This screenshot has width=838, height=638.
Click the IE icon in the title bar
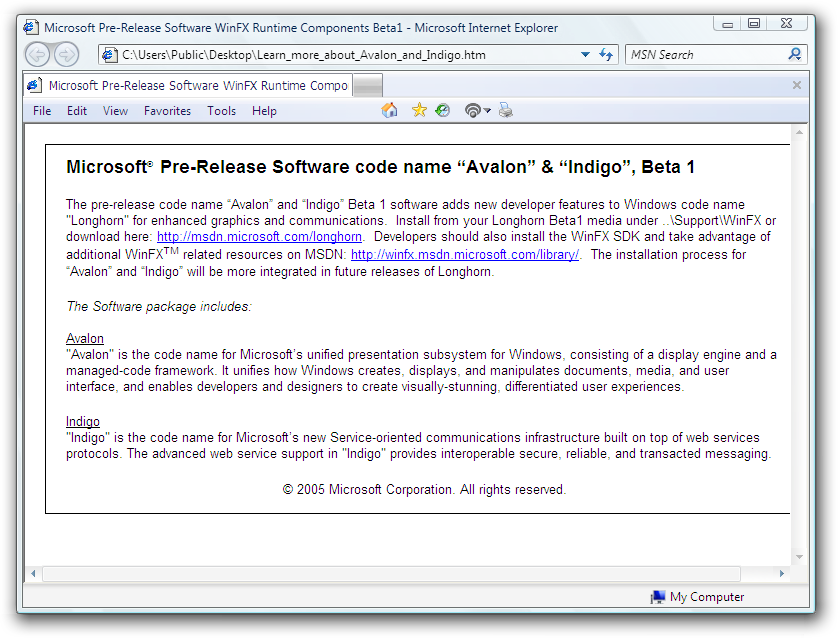(x=31, y=27)
